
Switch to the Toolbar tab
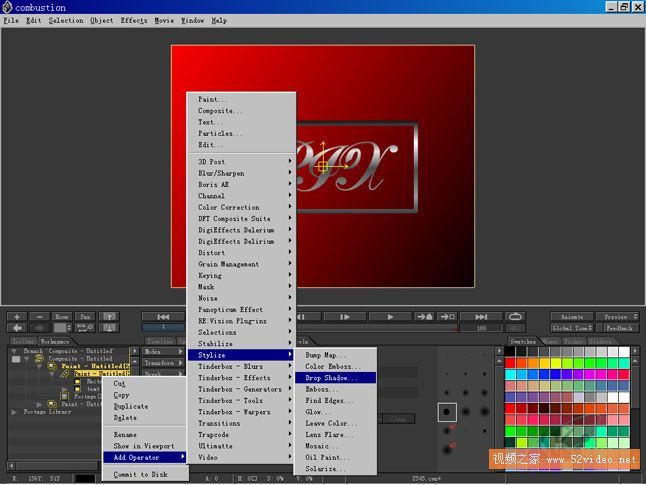tap(23, 341)
